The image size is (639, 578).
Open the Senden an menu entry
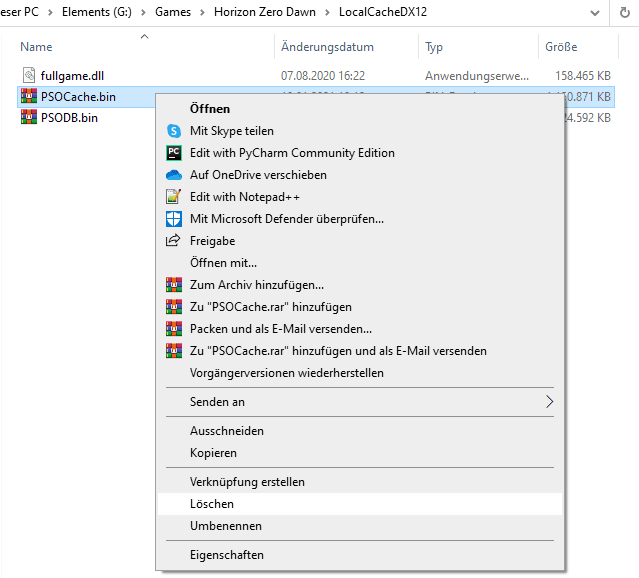360,402
